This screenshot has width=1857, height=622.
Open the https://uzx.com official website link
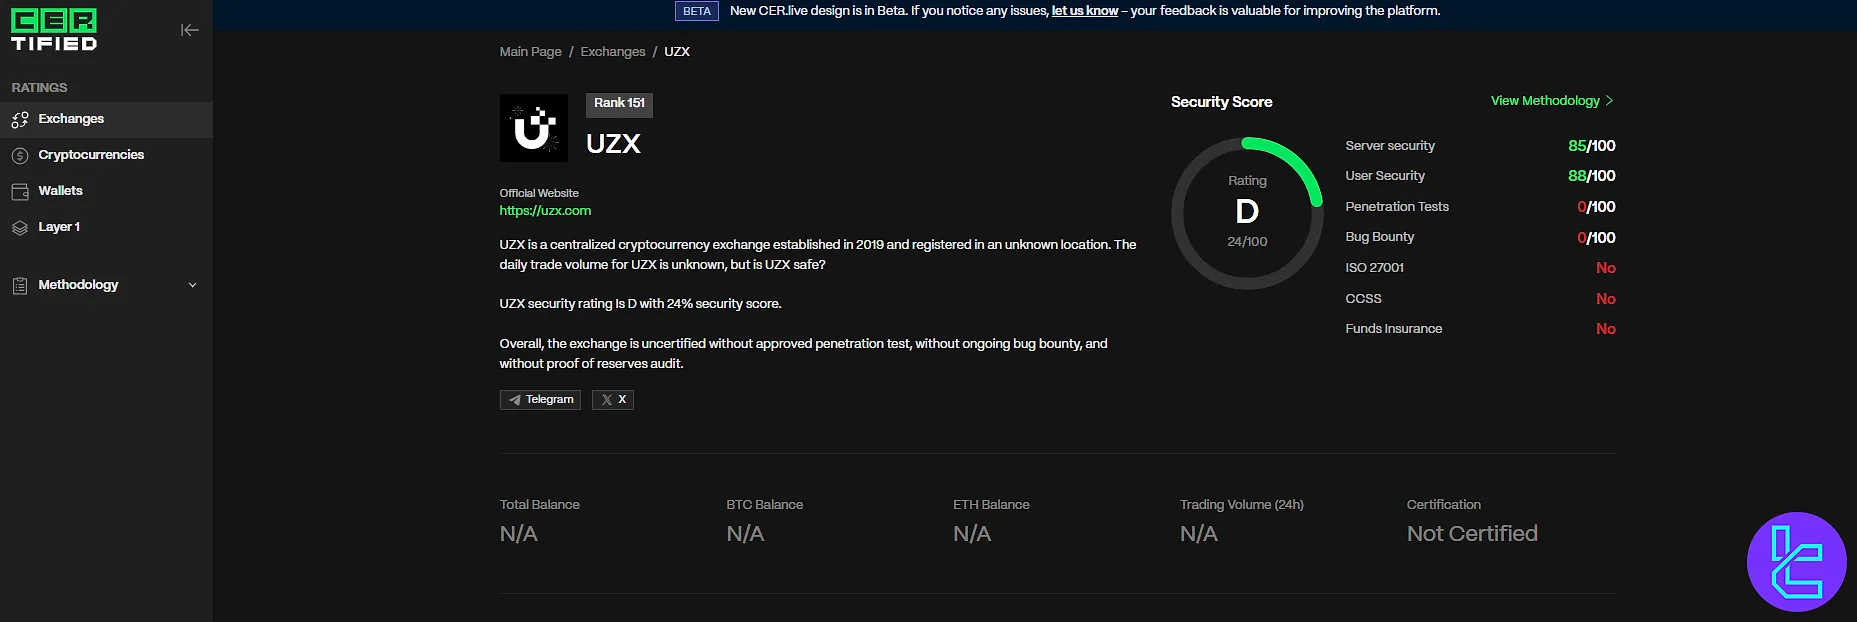(545, 211)
